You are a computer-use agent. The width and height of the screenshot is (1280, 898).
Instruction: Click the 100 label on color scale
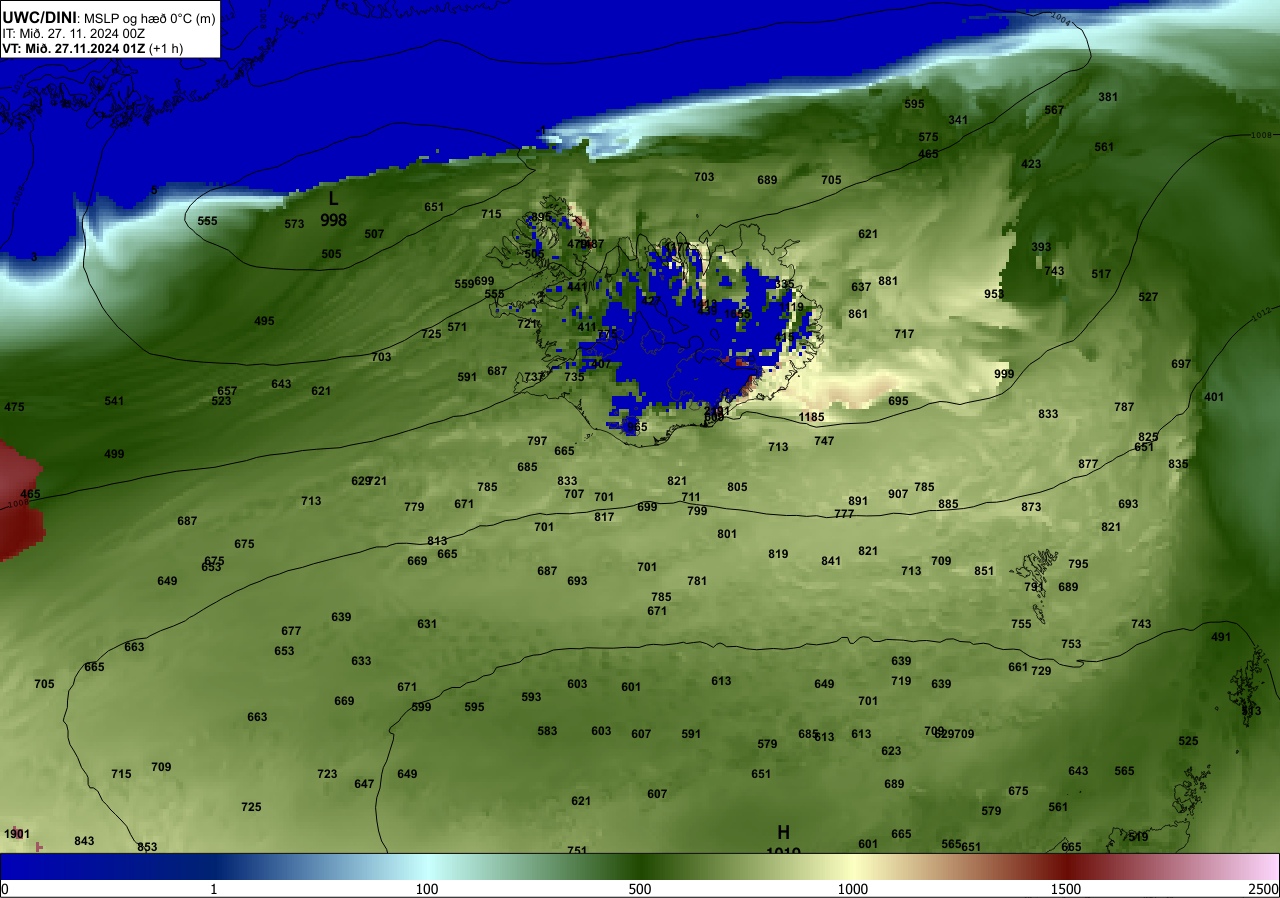click(x=427, y=889)
